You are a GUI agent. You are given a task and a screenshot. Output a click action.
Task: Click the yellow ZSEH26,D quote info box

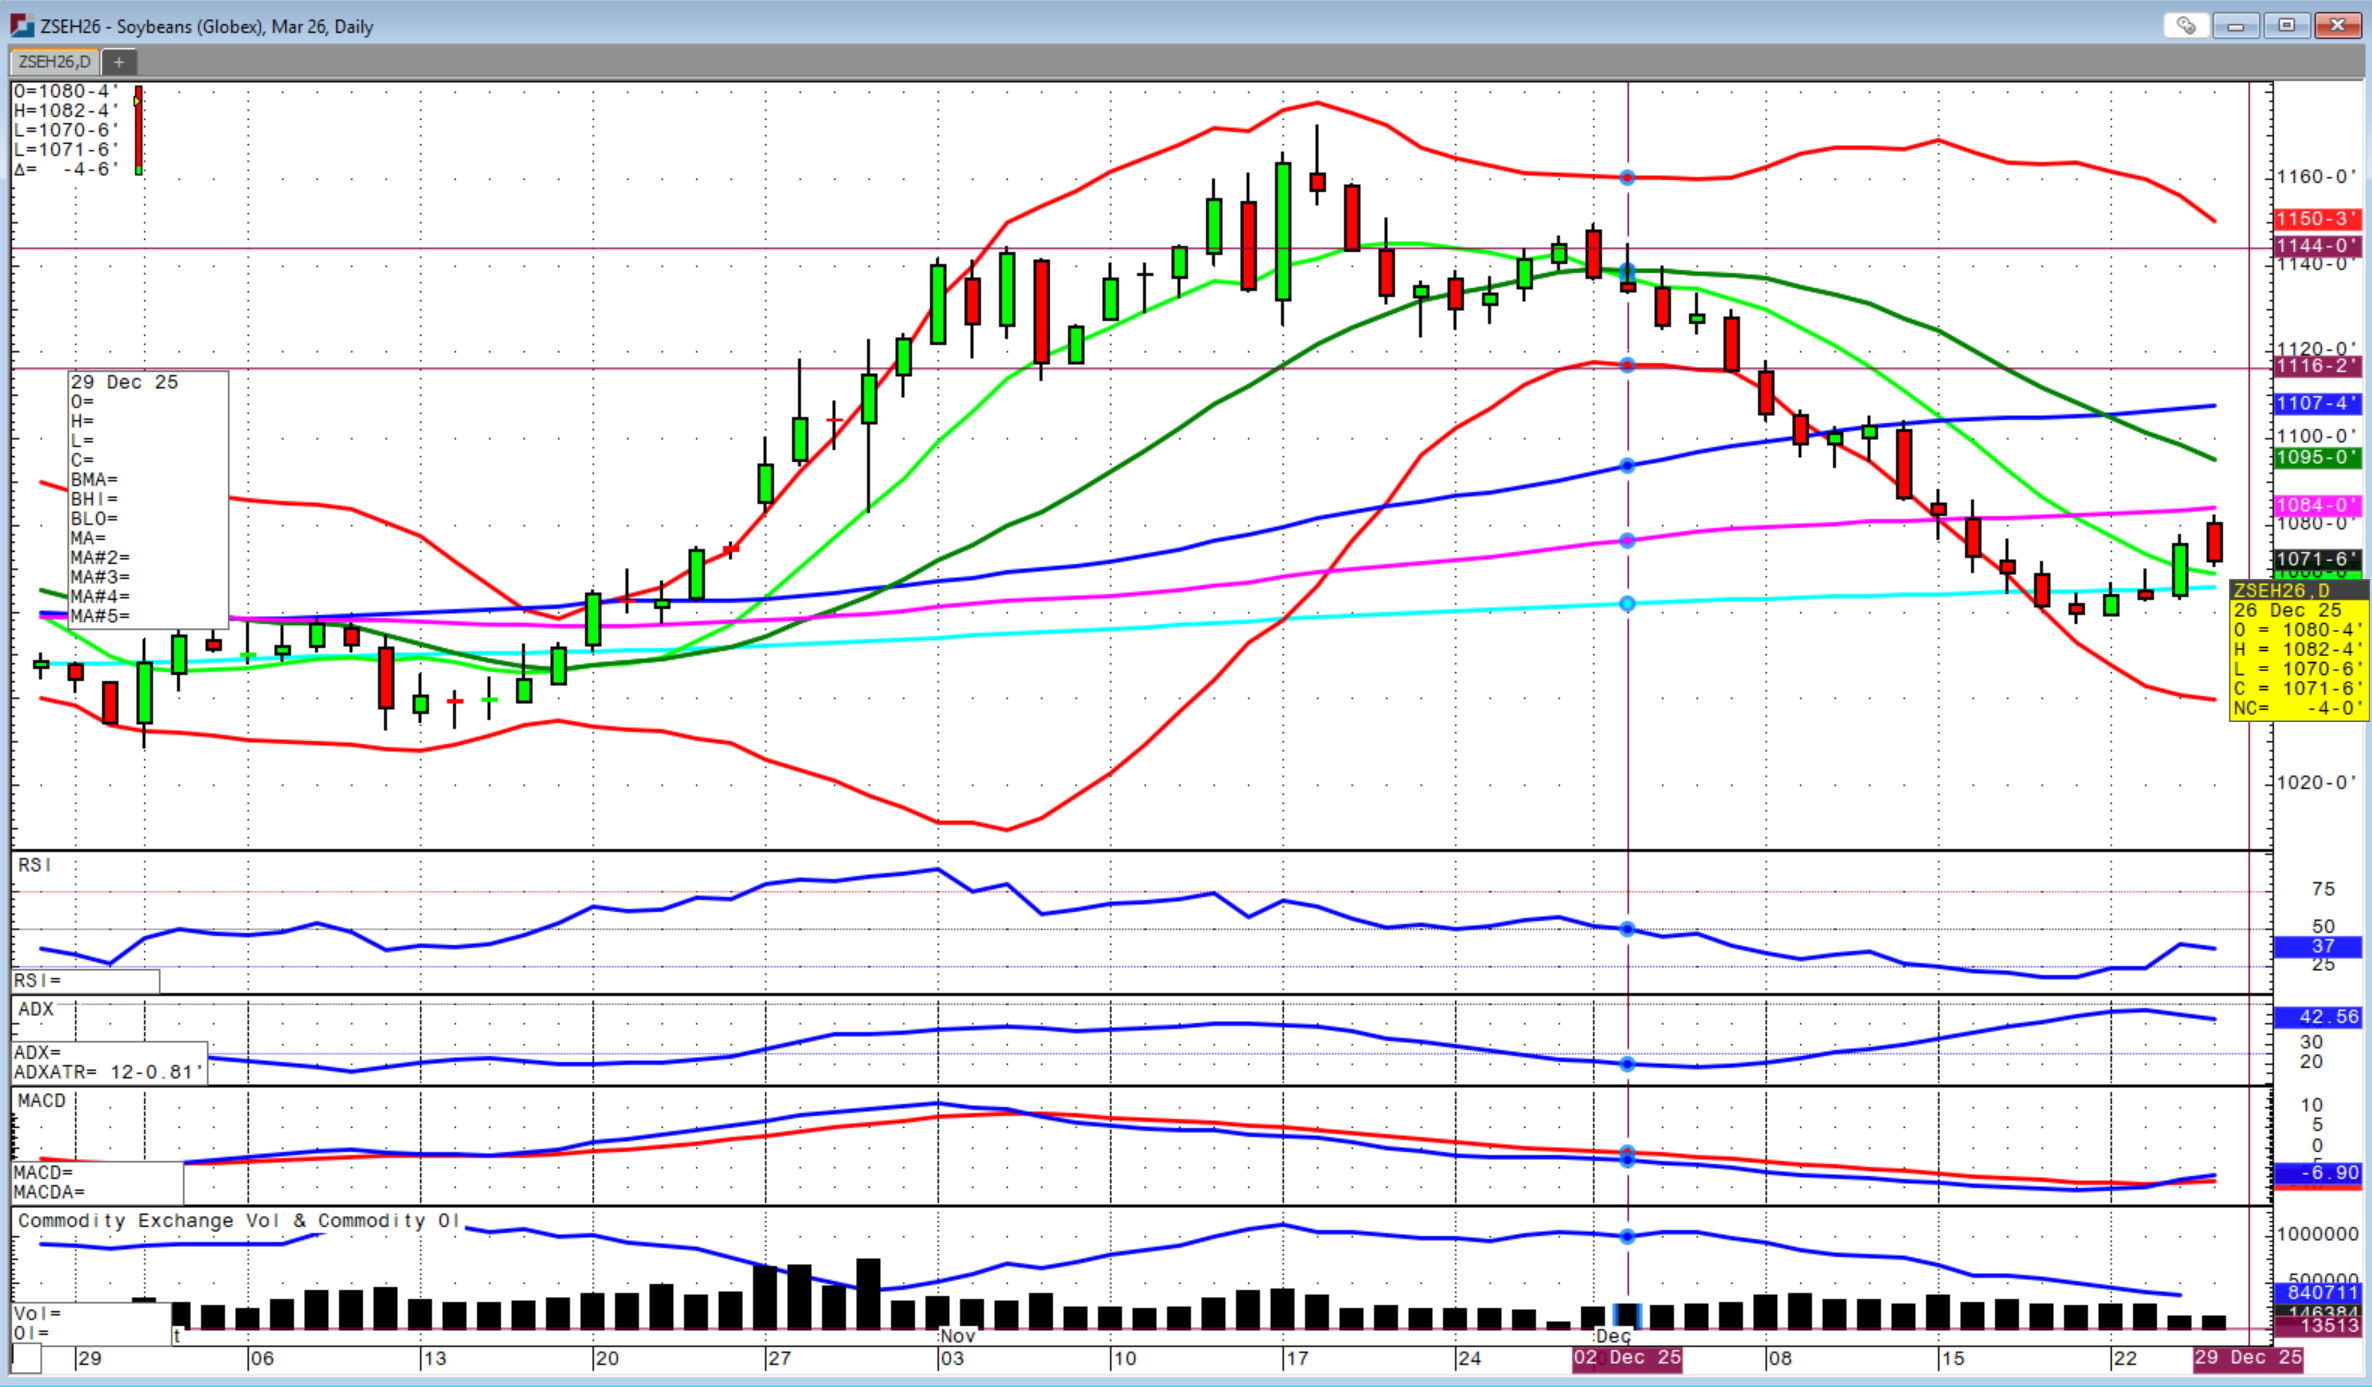coord(2299,650)
